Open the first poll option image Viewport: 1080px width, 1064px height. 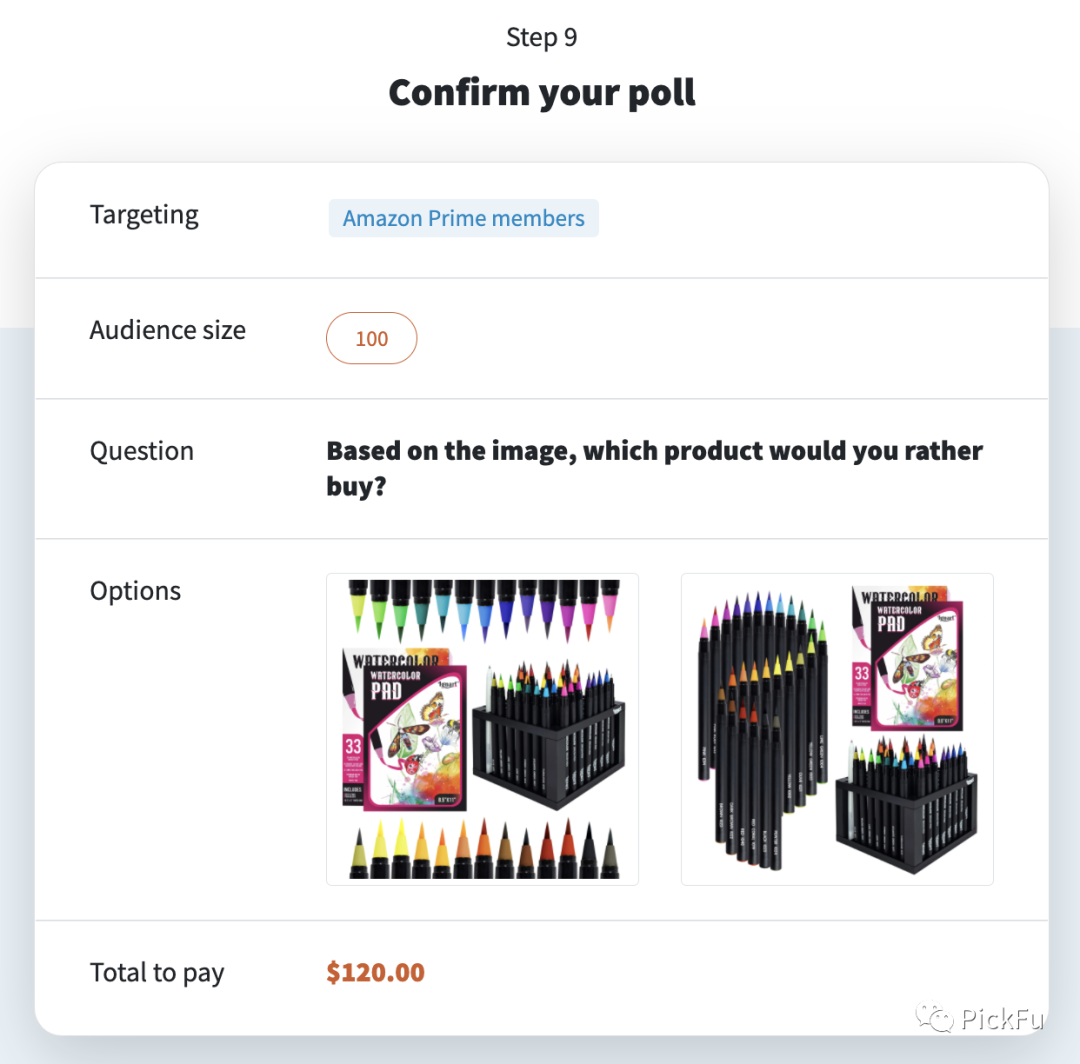(482, 729)
